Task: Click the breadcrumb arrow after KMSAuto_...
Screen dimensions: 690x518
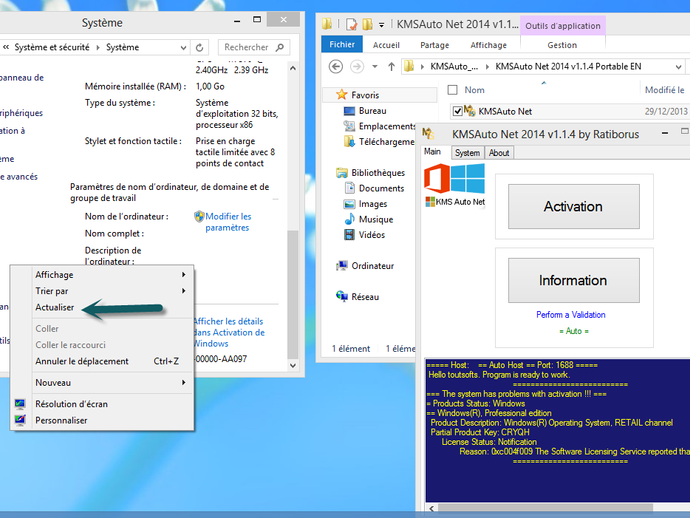Action: 487,67
